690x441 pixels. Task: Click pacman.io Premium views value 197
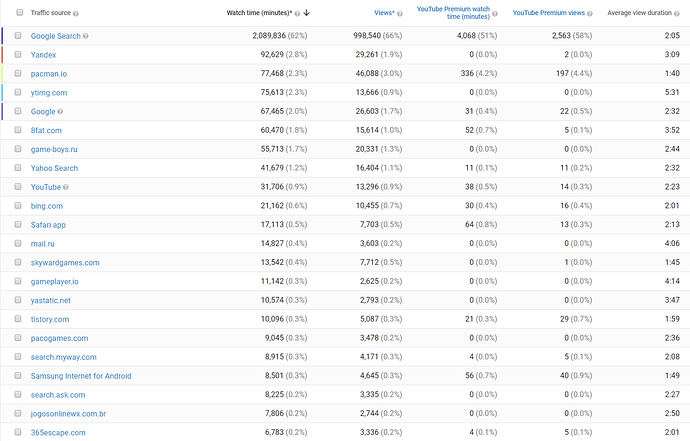562,74
